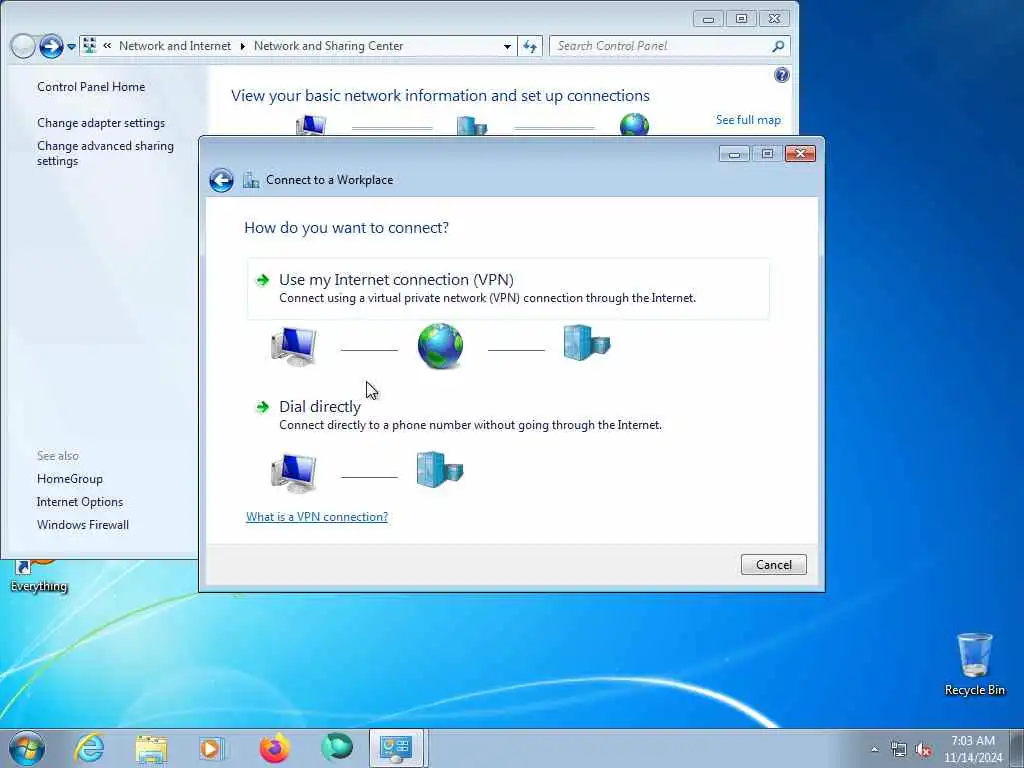Click the Show desktop strip at the taskbar end
This screenshot has height=768, width=1024.
click(x=1017, y=748)
